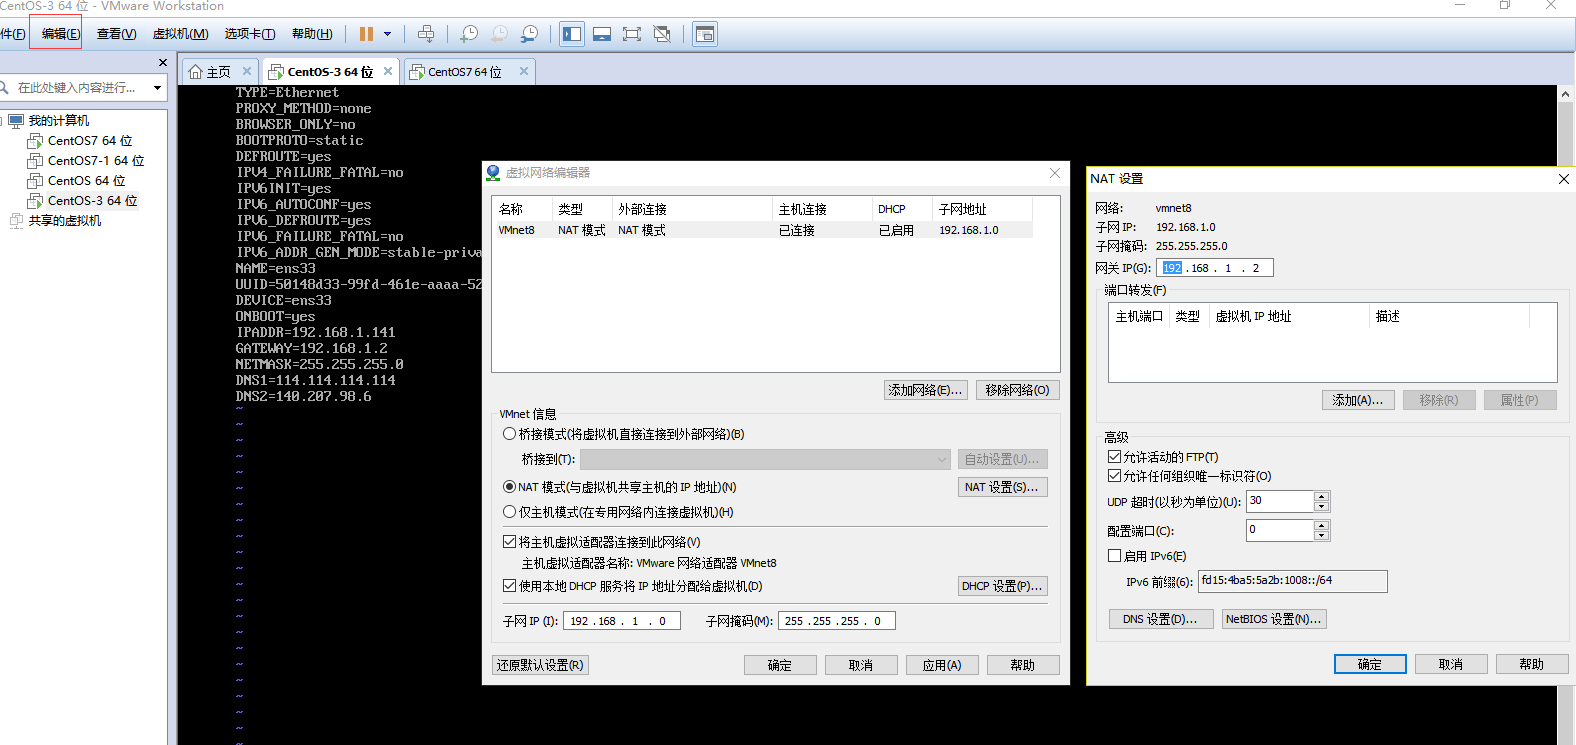Close the CentOS-3 64 位 tab
Screen dimensions: 1576x745
(x=388, y=71)
